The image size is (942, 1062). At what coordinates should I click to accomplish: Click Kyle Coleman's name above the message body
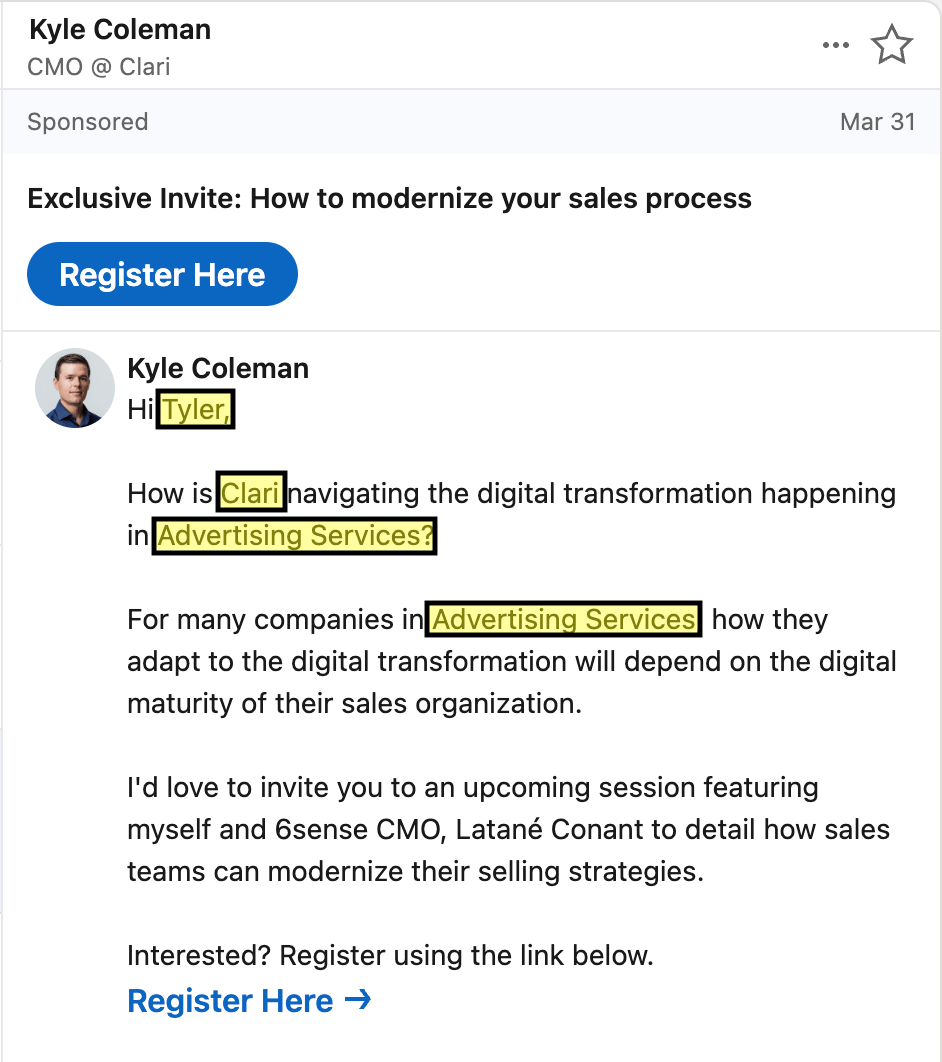pos(218,368)
